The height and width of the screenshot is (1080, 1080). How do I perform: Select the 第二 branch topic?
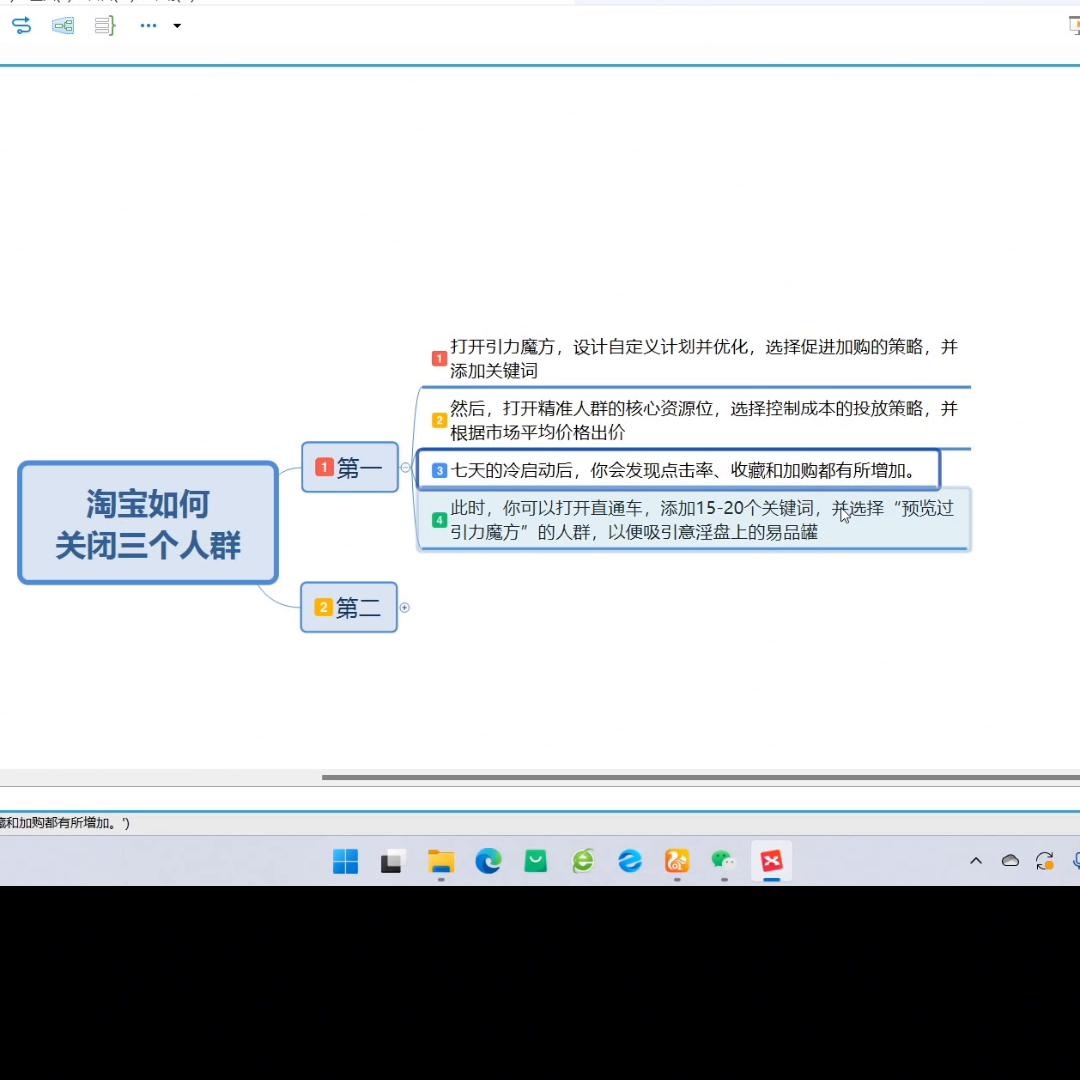(349, 608)
